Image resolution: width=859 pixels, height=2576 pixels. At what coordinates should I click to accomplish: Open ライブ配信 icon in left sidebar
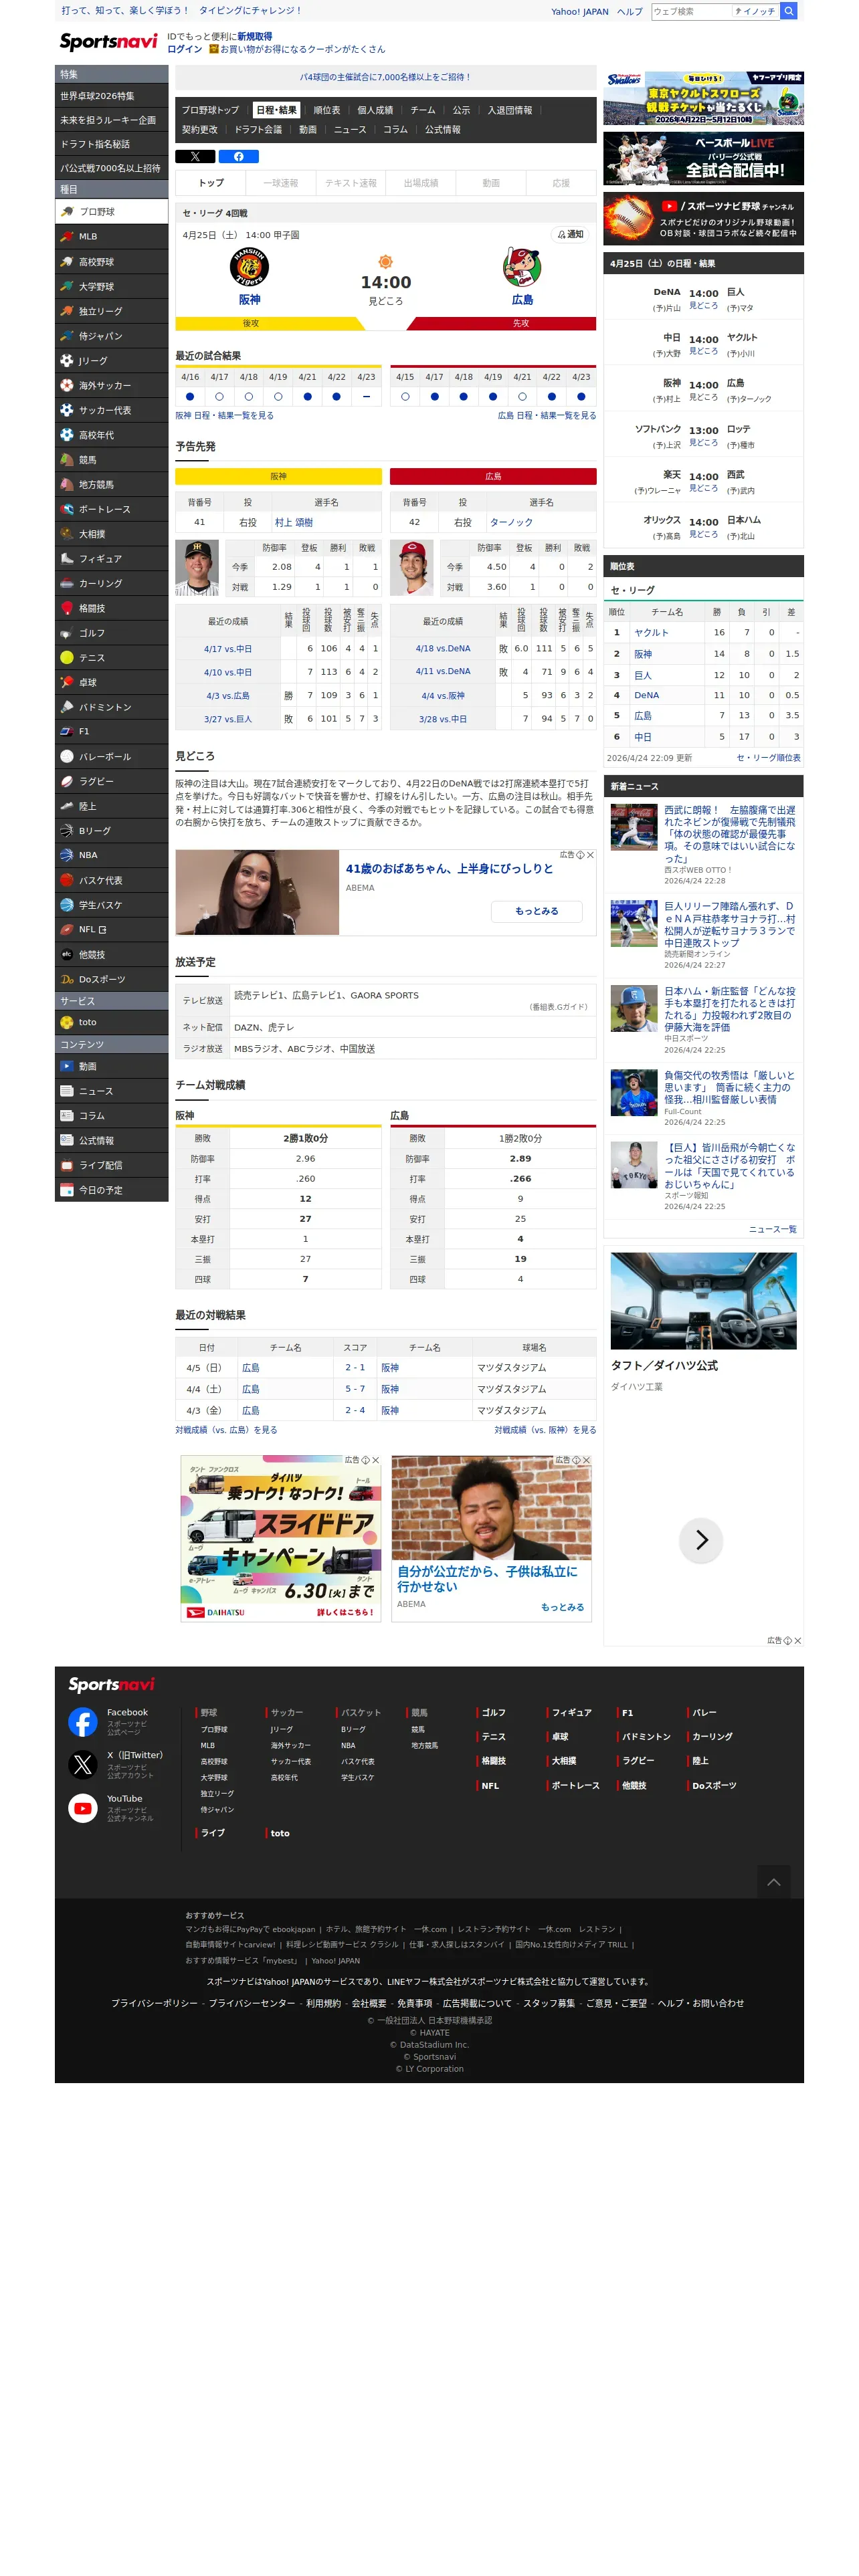[67, 1165]
